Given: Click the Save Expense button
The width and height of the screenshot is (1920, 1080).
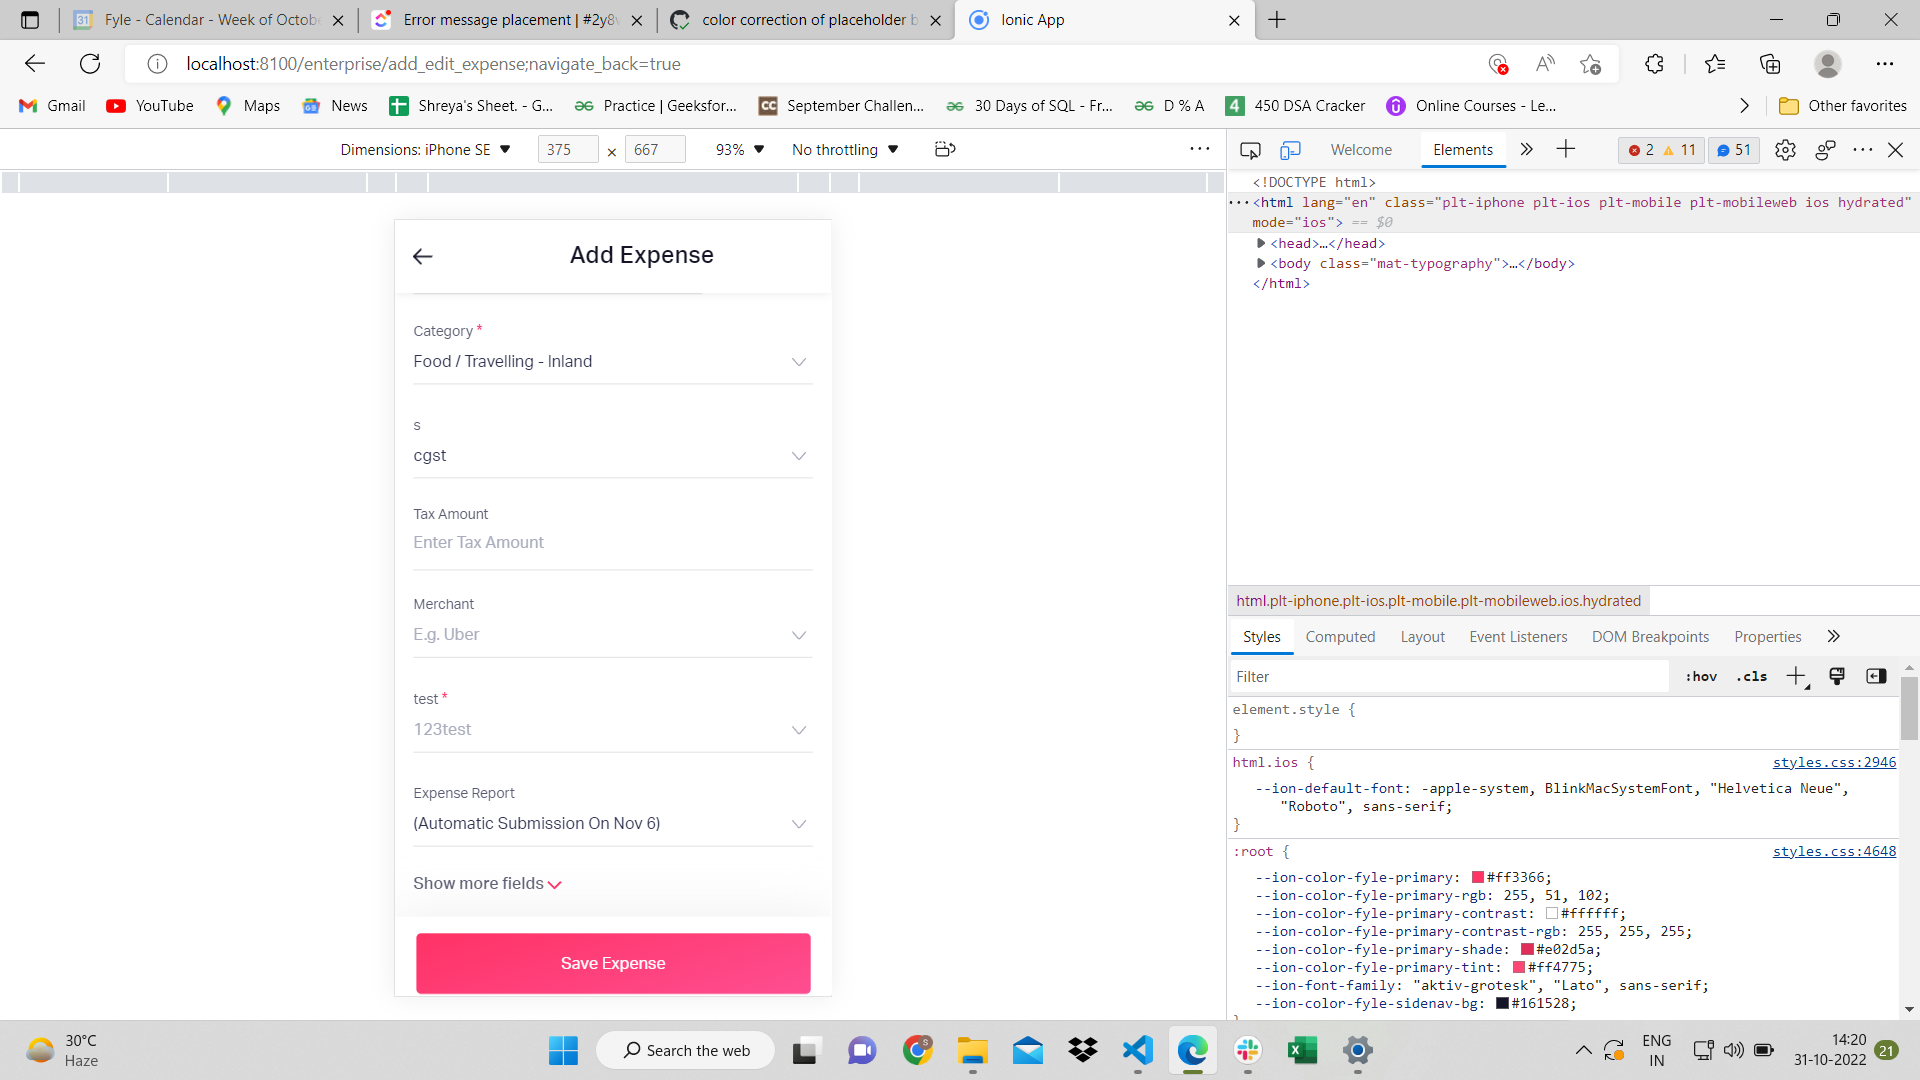Looking at the screenshot, I should pos(612,963).
